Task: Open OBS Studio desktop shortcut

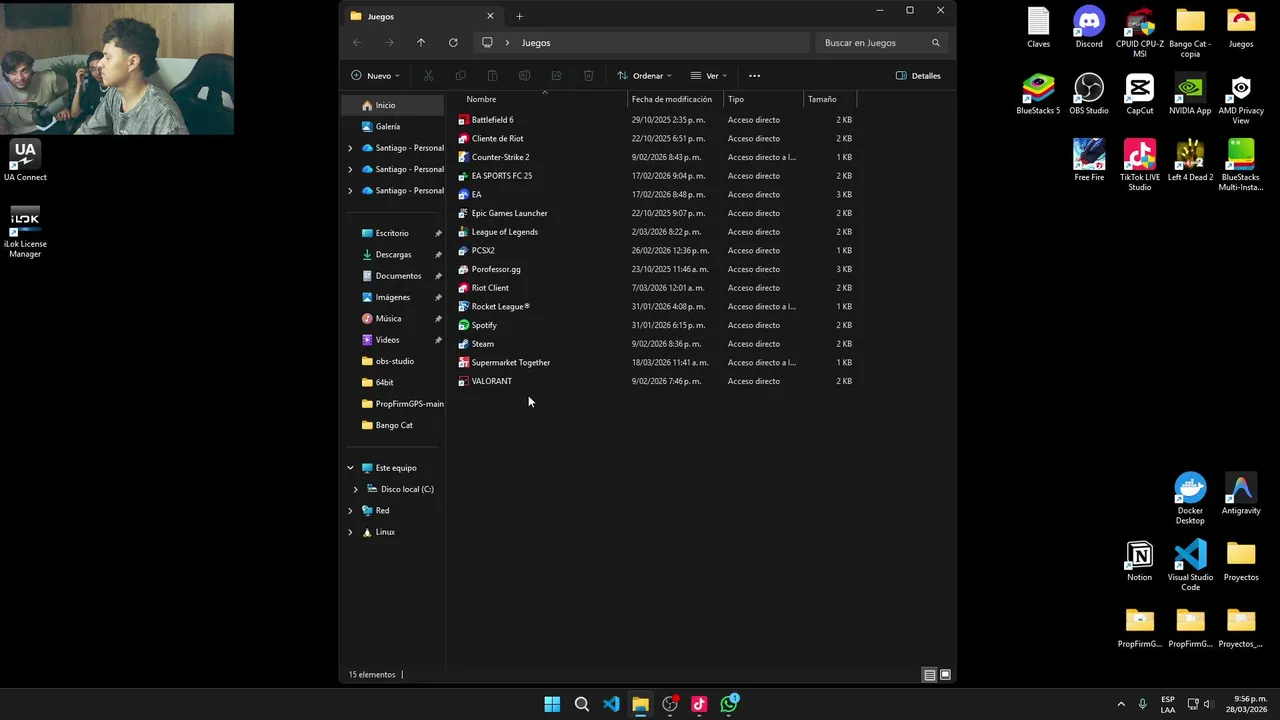Action: pyautogui.click(x=1089, y=94)
